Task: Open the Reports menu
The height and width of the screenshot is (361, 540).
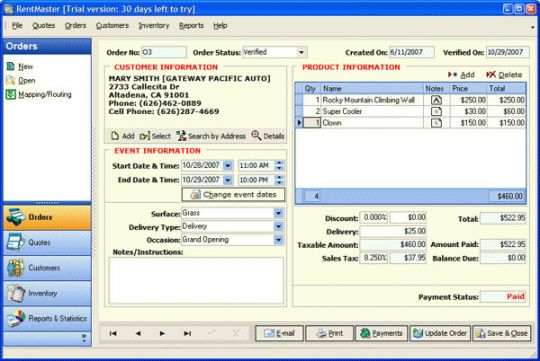Action: (x=191, y=26)
